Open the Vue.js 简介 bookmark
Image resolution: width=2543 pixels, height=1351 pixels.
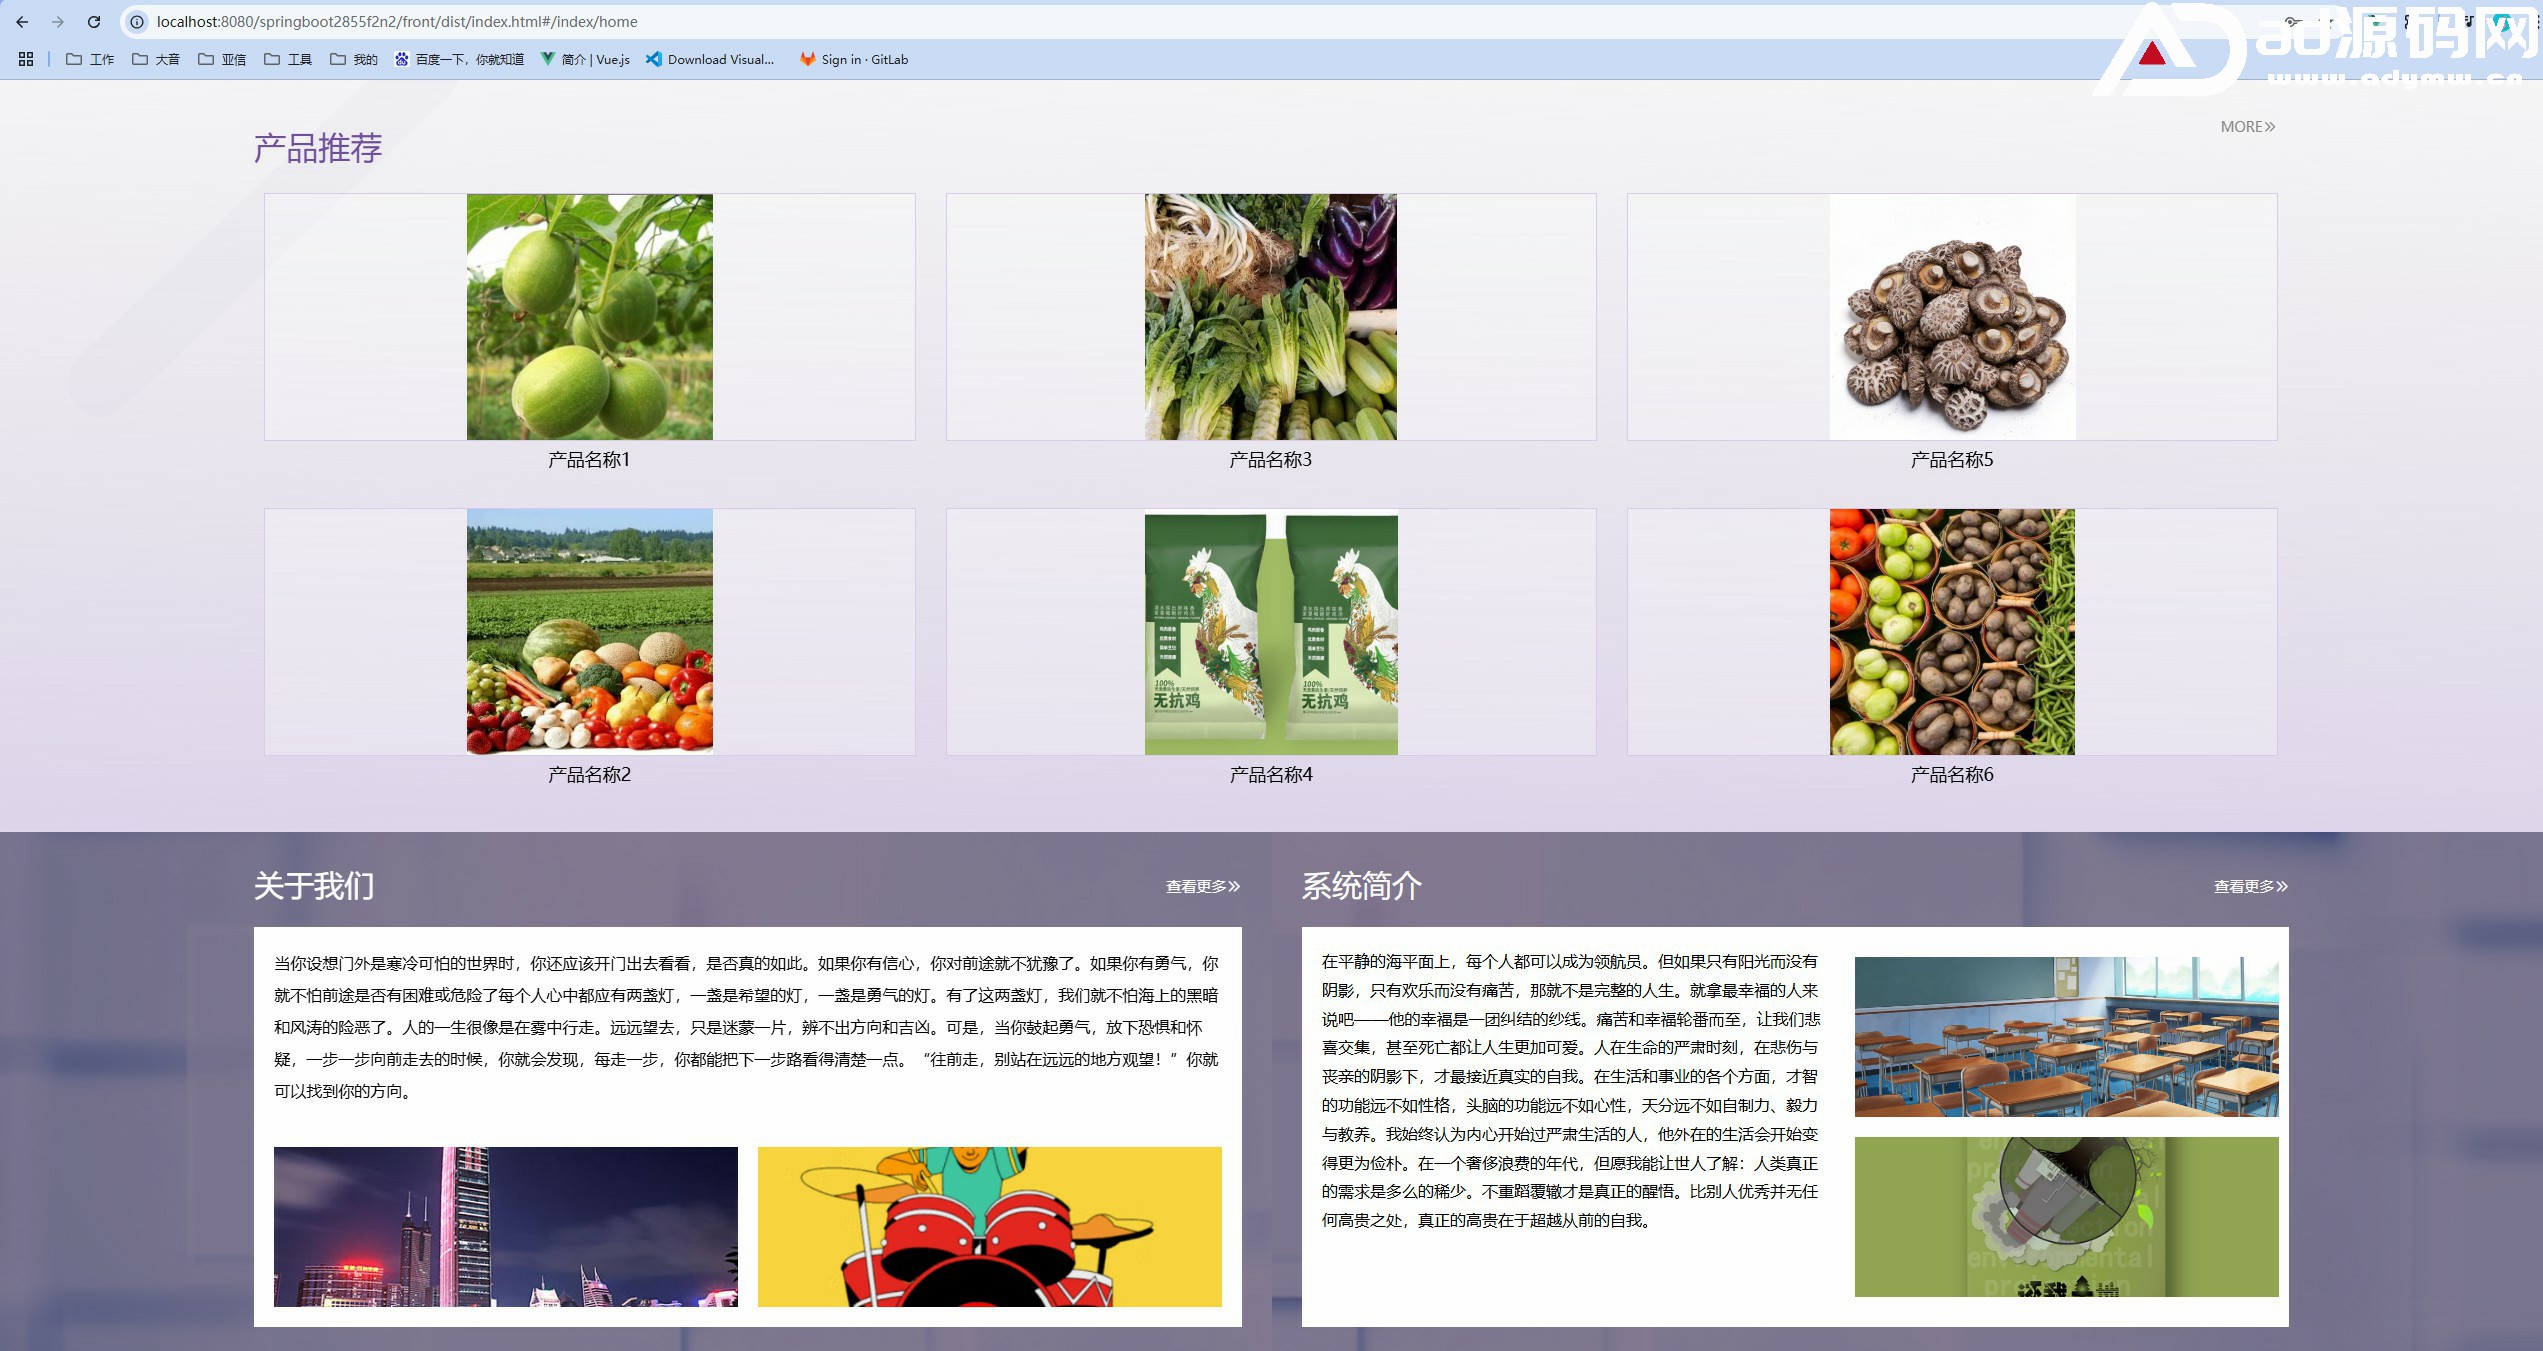point(586,59)
